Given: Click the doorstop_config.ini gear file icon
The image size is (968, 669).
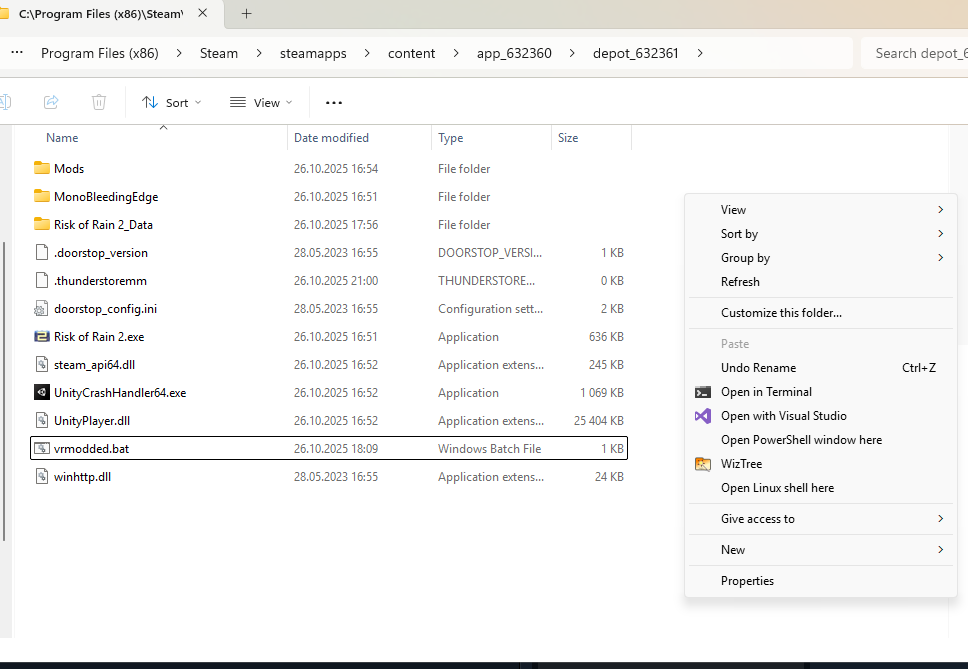Looking at the screenshot, I should tap(41, 309).
